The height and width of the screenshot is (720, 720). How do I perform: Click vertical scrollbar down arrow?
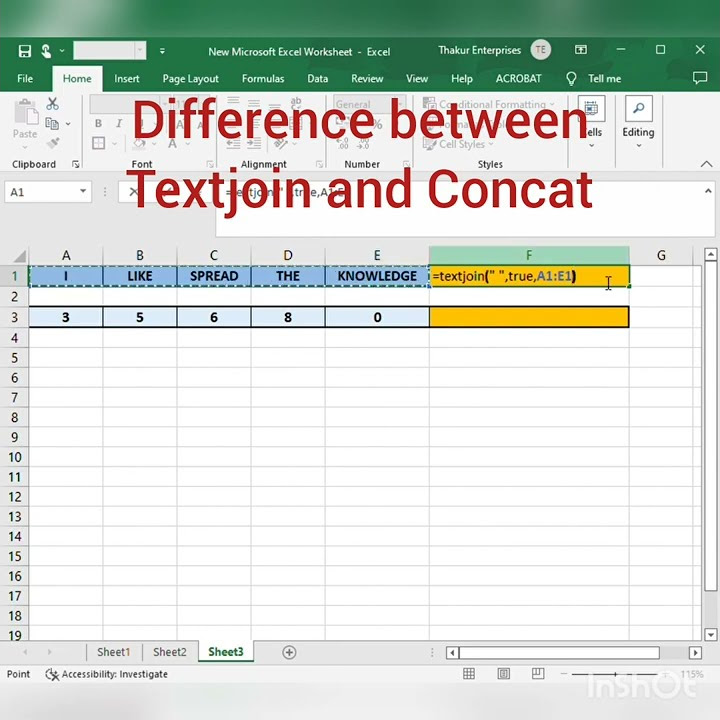710,635
